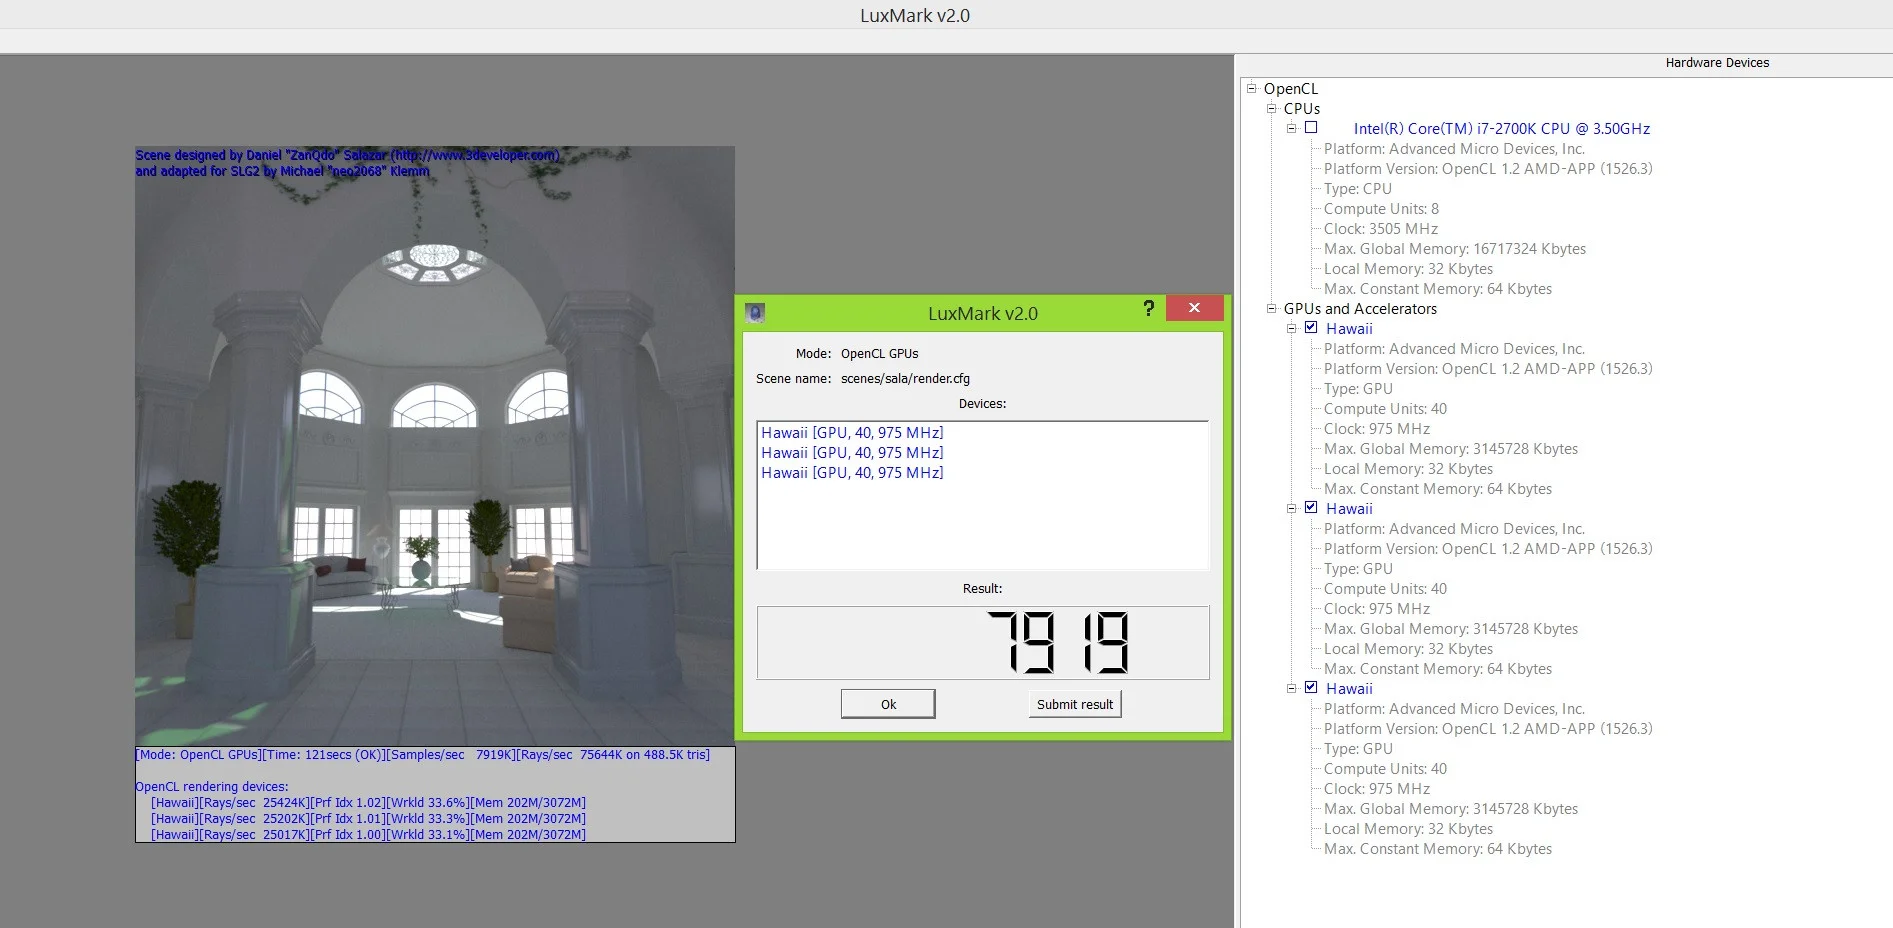Select the first Hawaii entry in the dialog's Devices list
1893x928 pixels.
(852, 433)
